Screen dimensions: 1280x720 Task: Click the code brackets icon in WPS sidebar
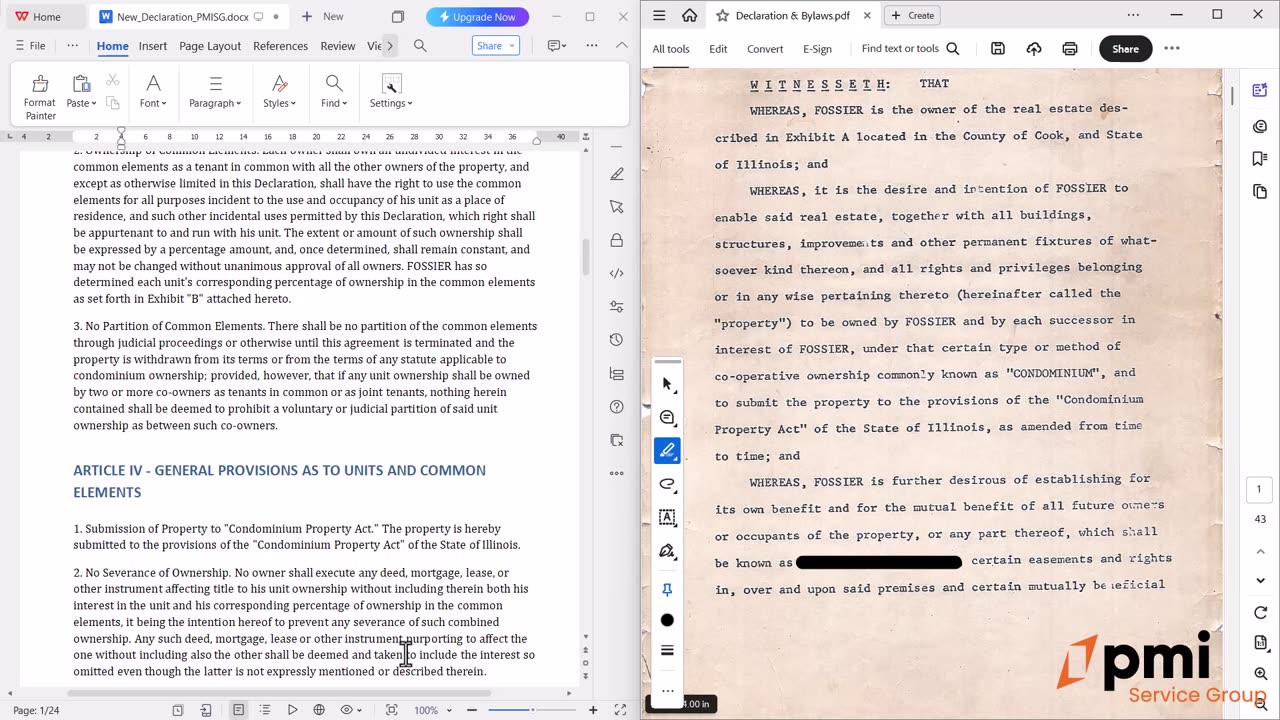pyautogui.click(x=617, y=273)
